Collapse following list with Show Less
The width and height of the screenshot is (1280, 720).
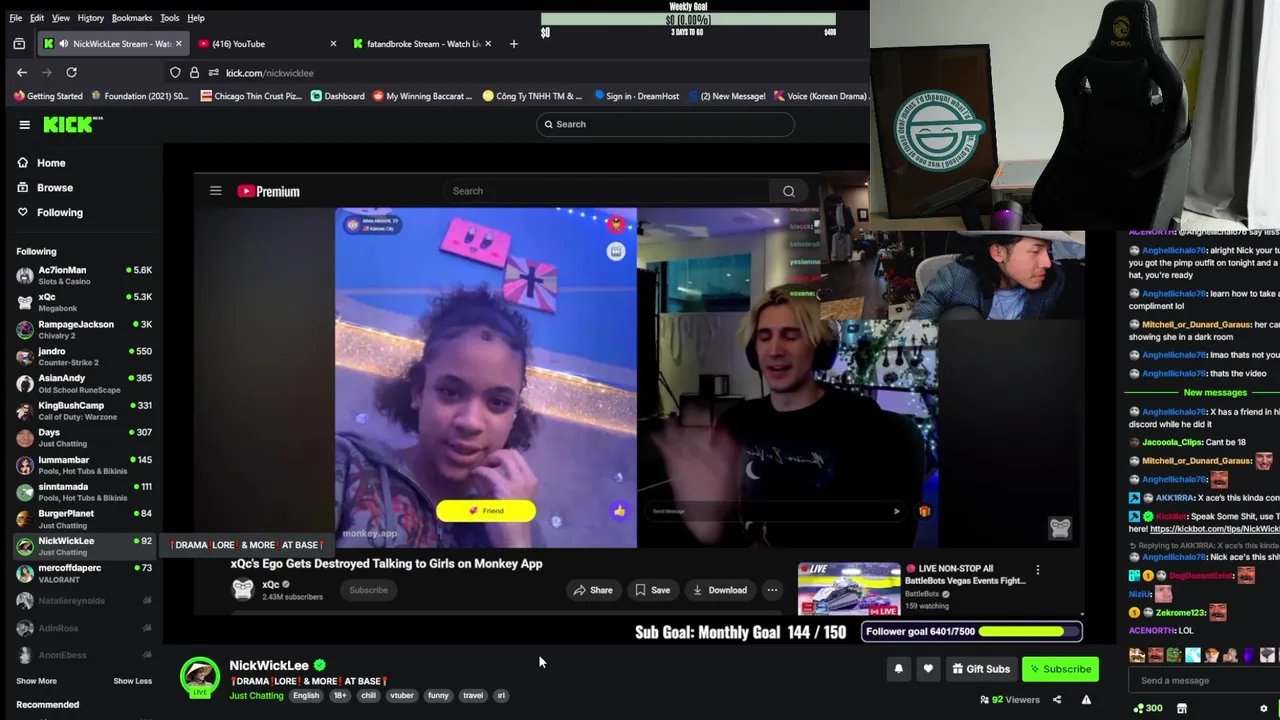coord(132,681)
